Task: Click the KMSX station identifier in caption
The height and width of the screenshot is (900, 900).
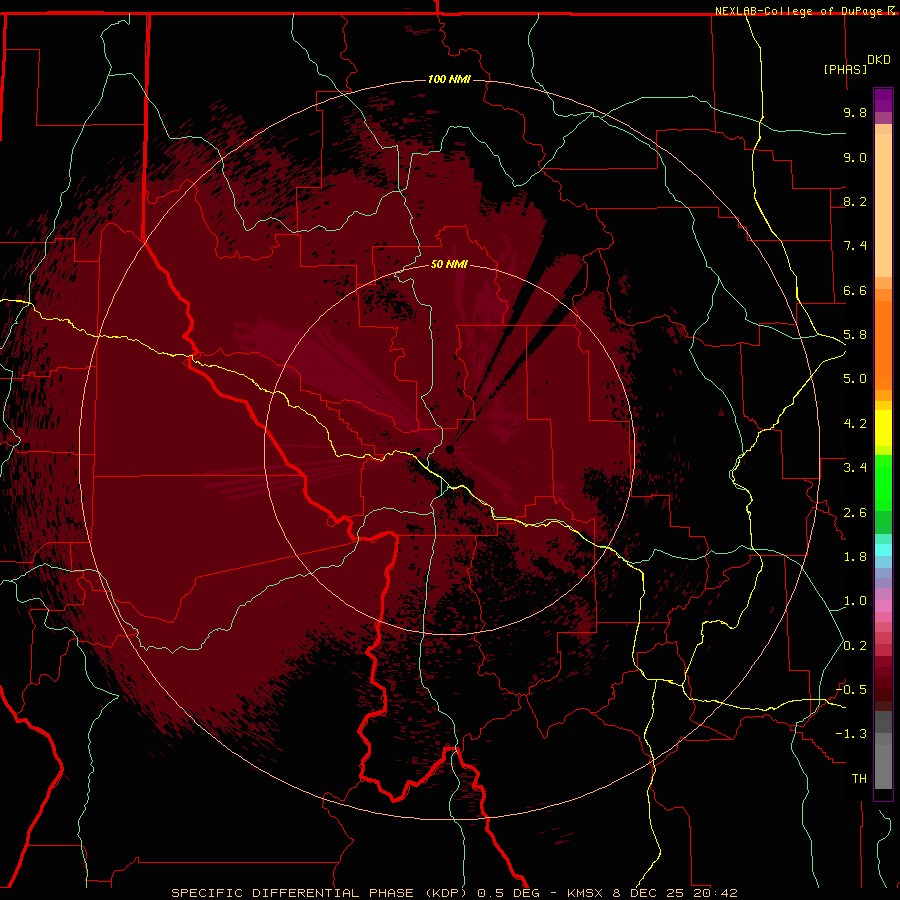Action: [x=586, y=893]
